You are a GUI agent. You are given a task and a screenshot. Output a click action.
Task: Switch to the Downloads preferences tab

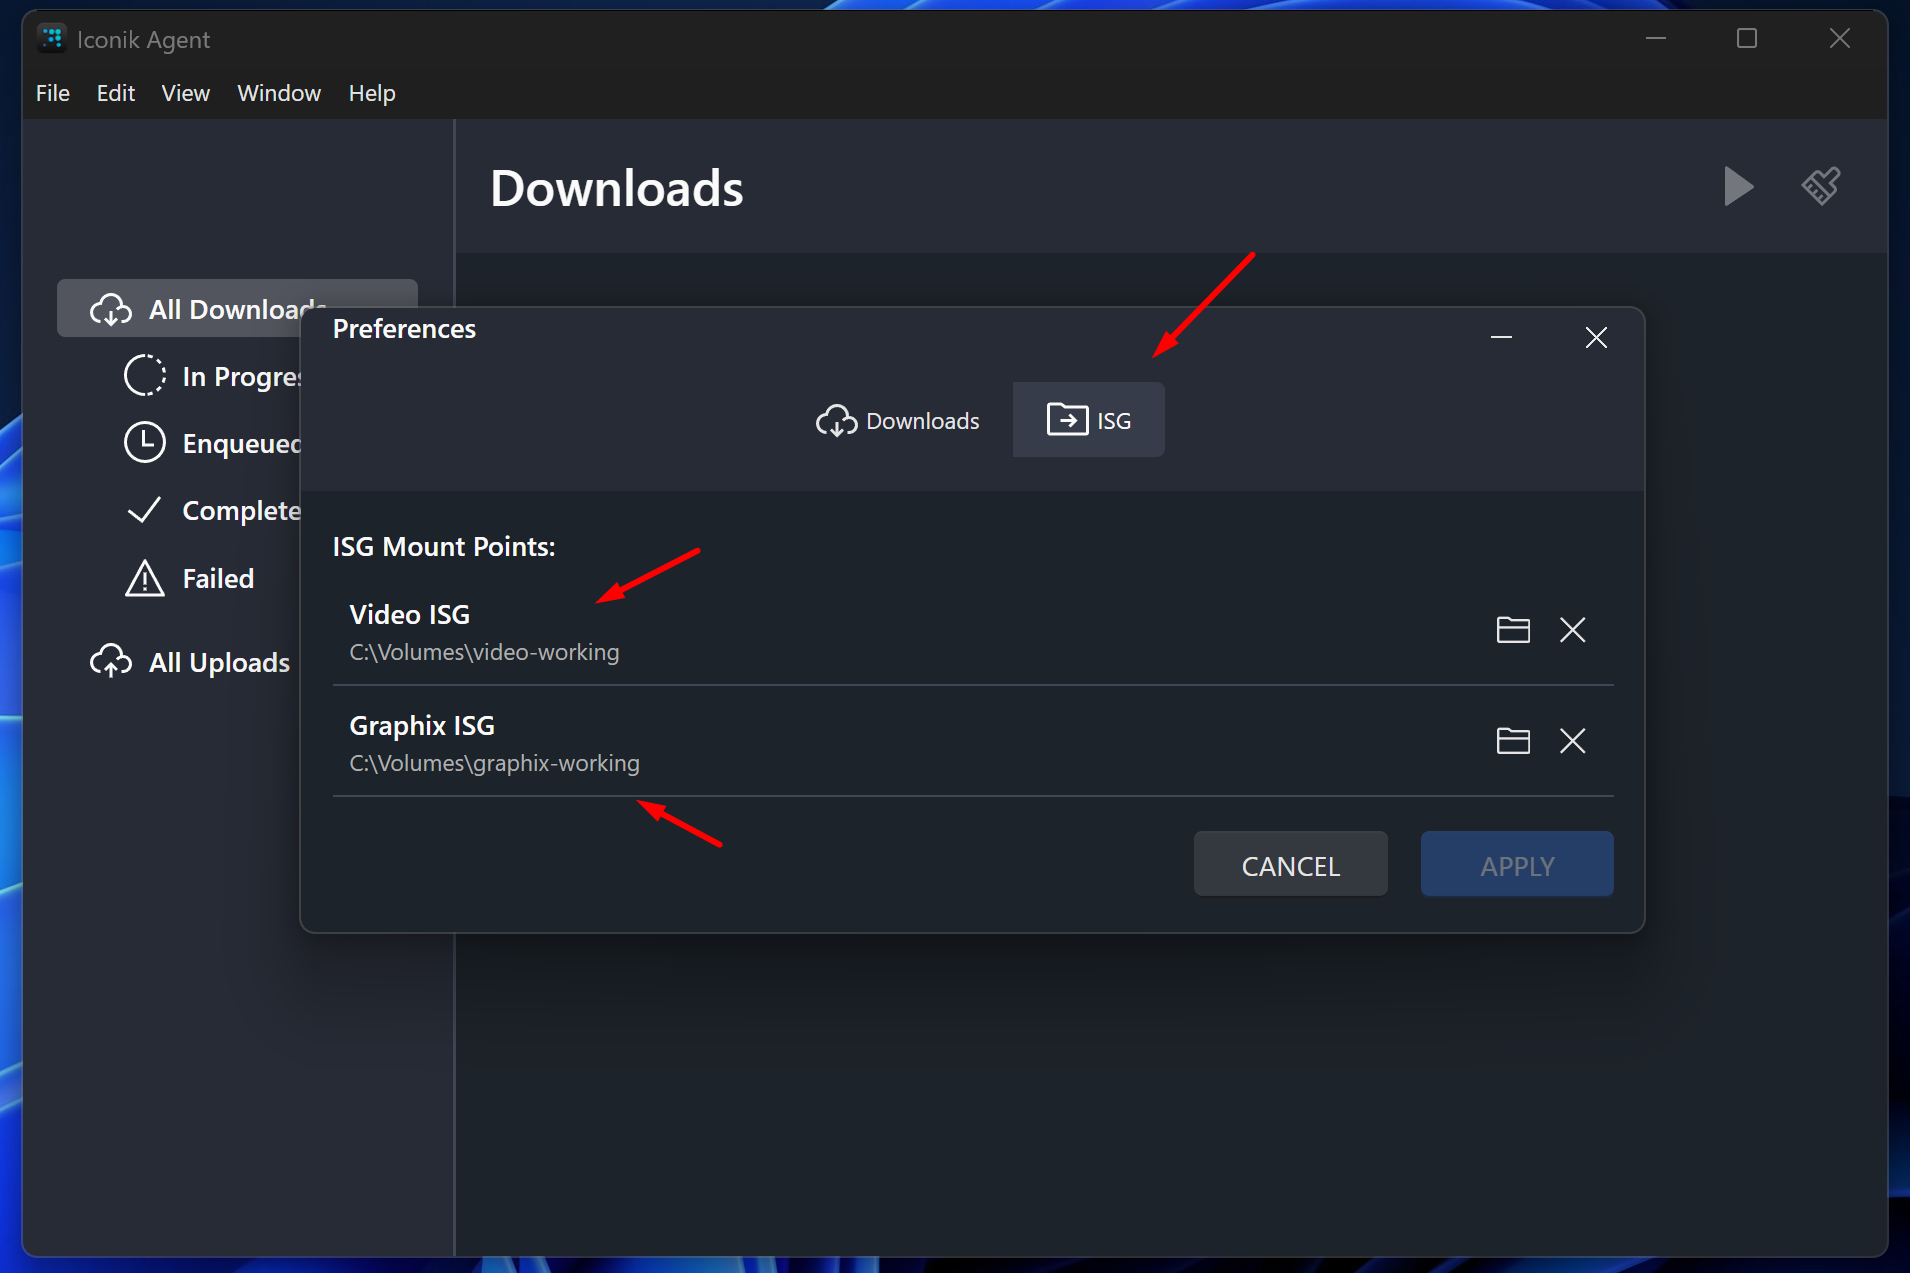(898, 421)
